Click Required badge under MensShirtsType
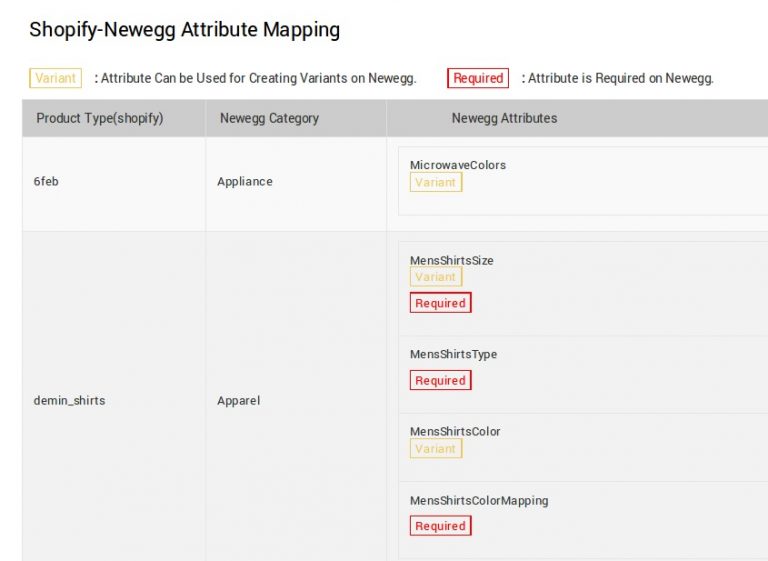Screen dimensions: 768x561 point(440,380)
